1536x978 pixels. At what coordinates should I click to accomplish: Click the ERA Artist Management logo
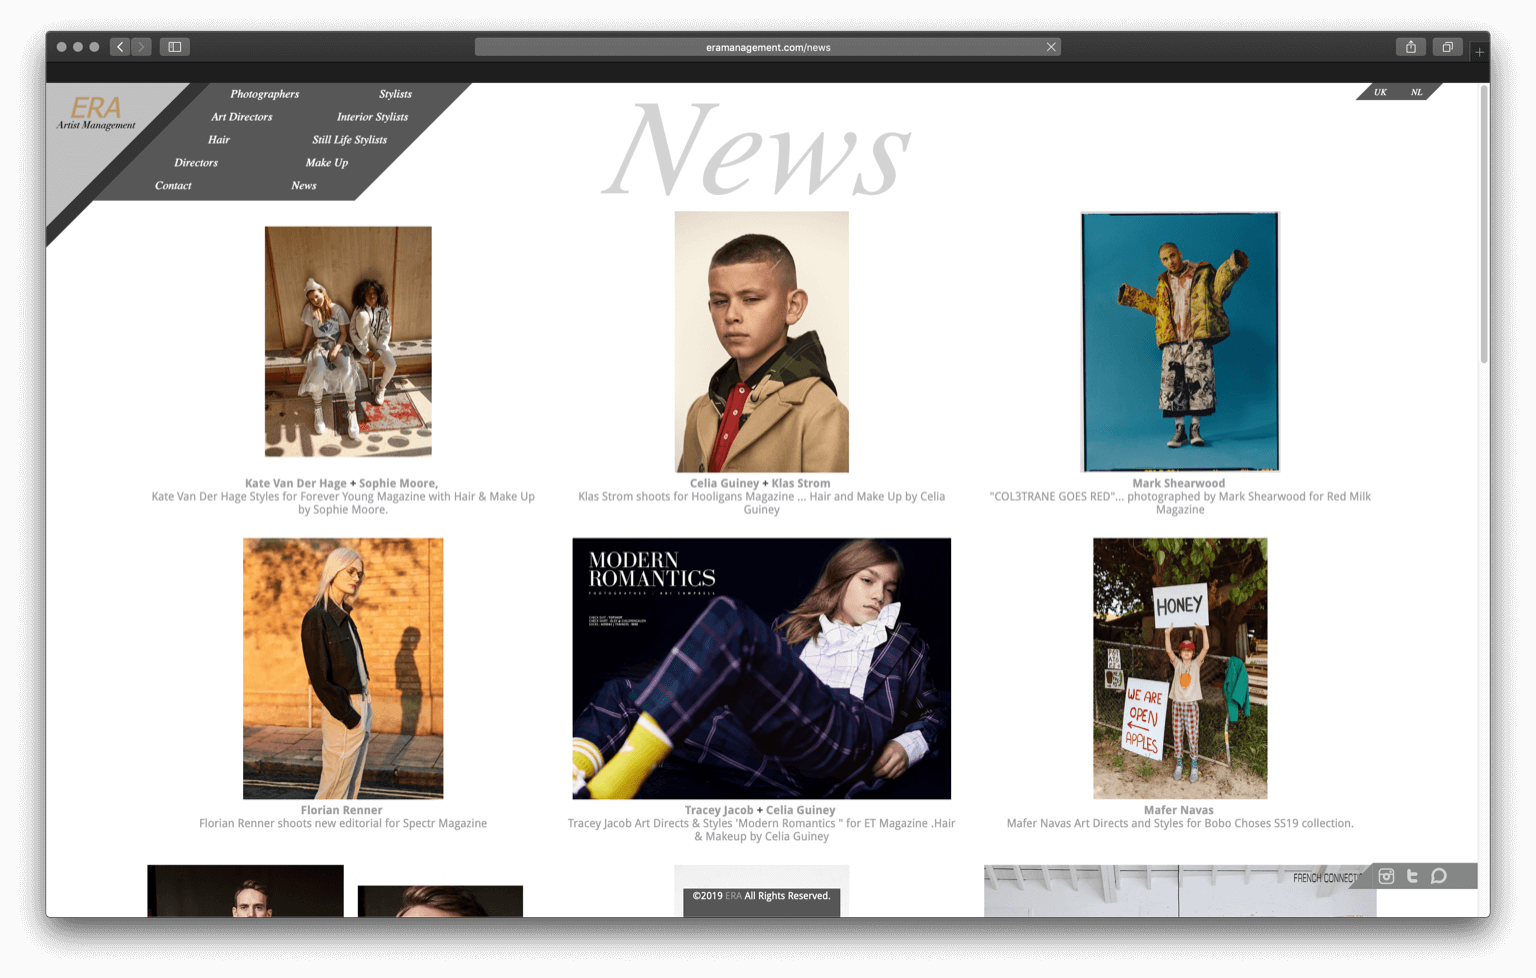point(96,112)
